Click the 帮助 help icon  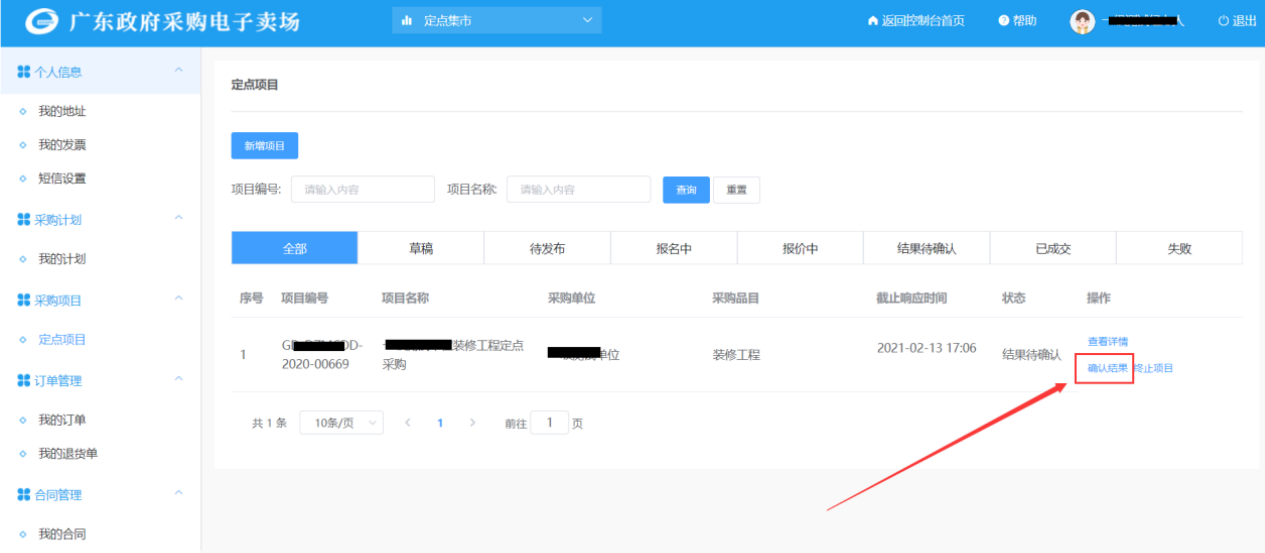[x=1003, y=21]
